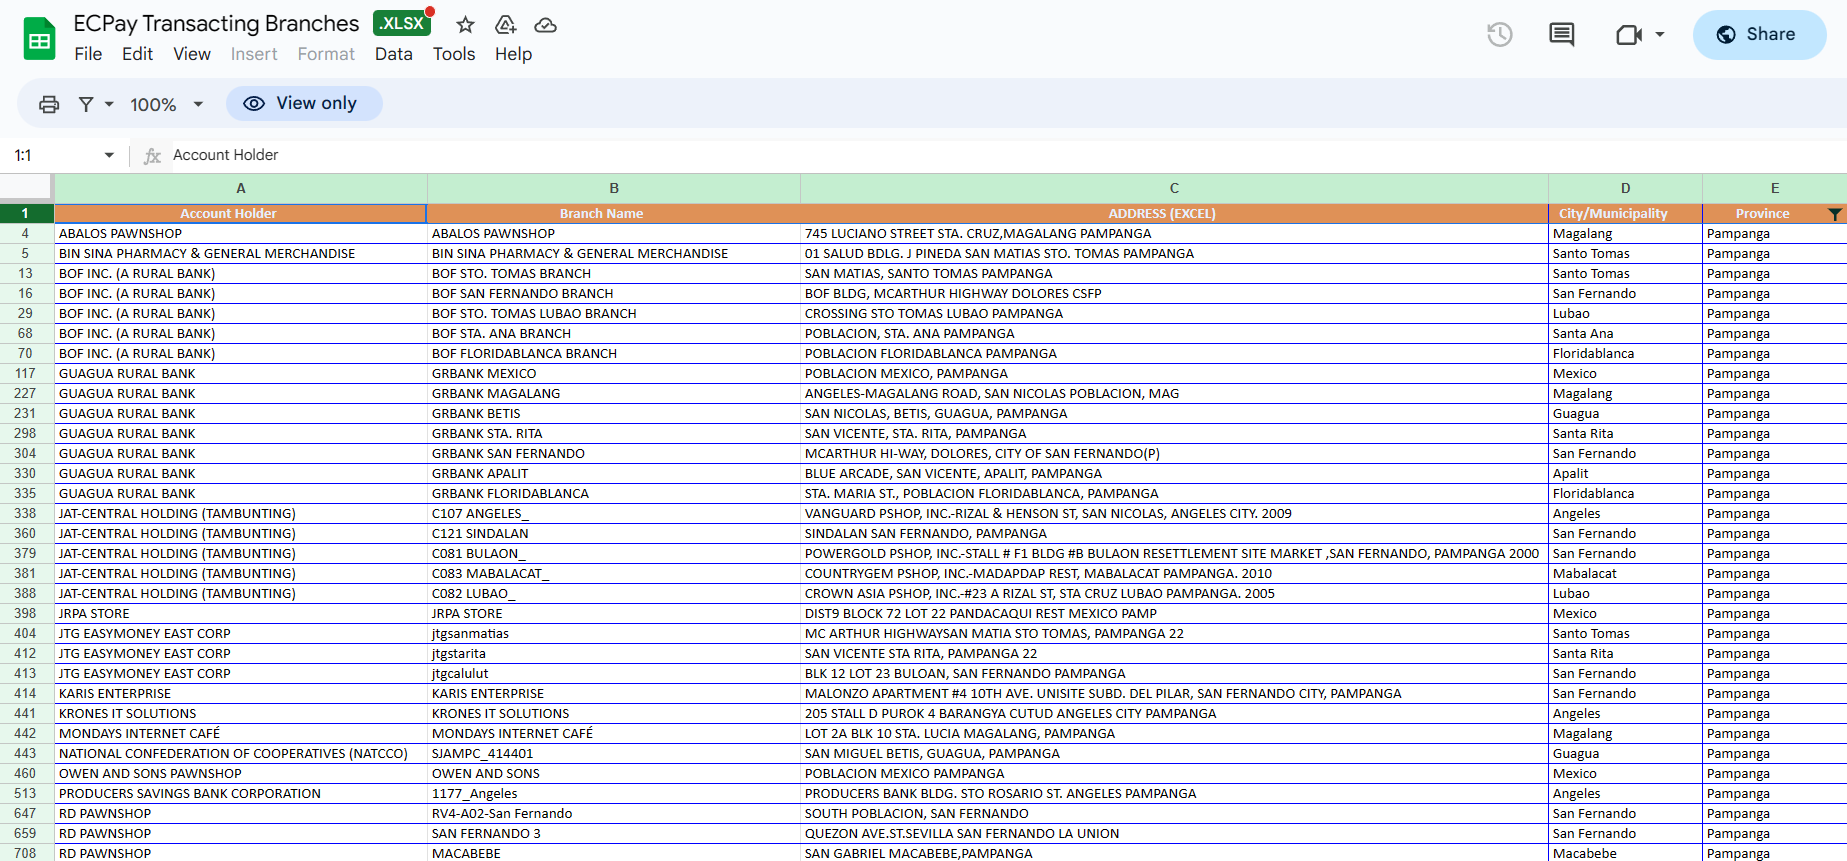Click KRONES IT SOLUTIONS account holder cell
Image resolution: width=1847 pixels, height=861 pixels.
tap(241, 714)
